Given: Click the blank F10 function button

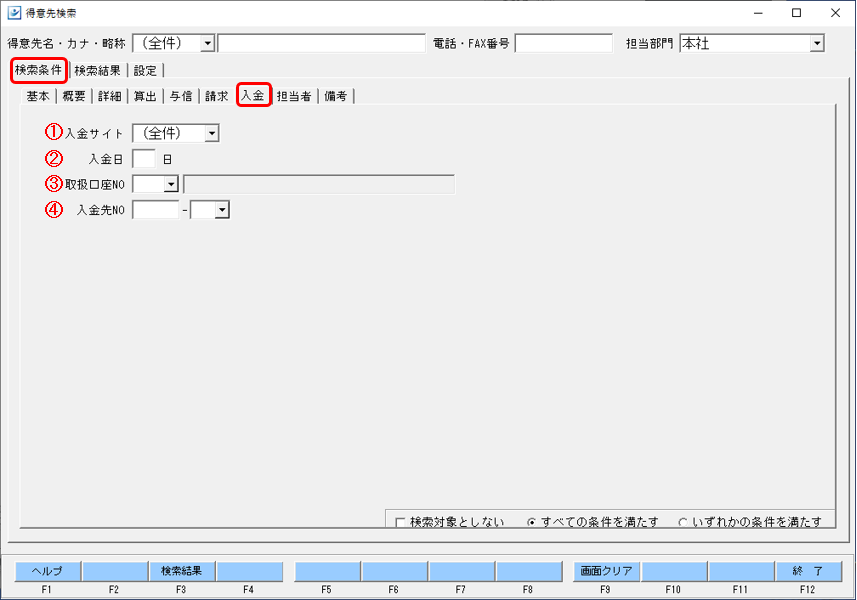Looking at the screenshot, I should pos(674,571).
